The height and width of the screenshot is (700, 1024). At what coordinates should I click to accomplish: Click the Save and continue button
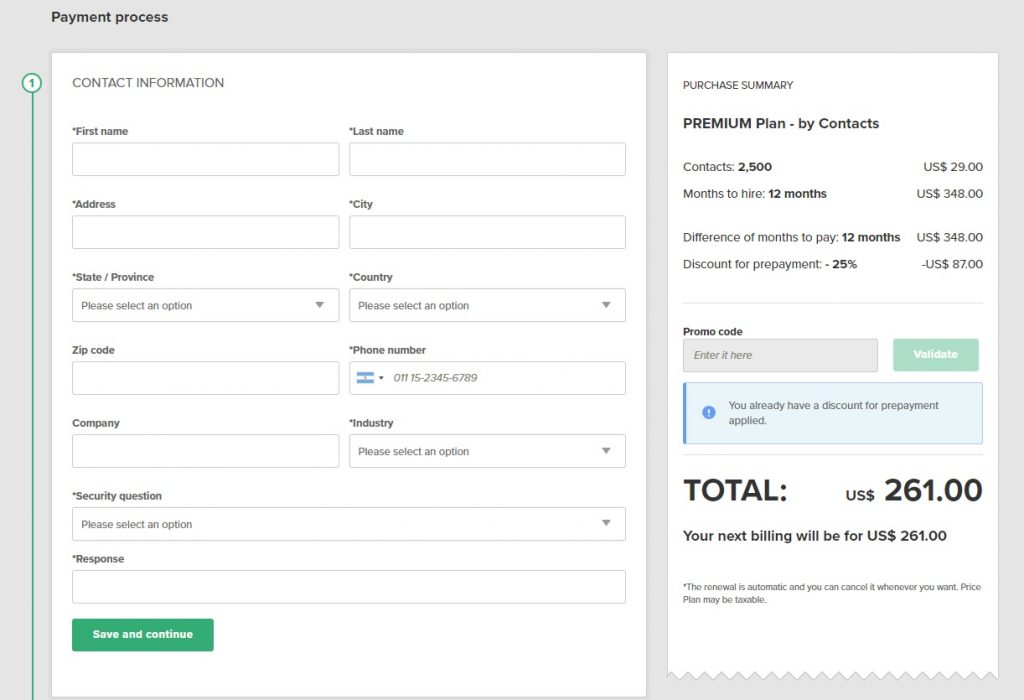(x=142, y=635)
